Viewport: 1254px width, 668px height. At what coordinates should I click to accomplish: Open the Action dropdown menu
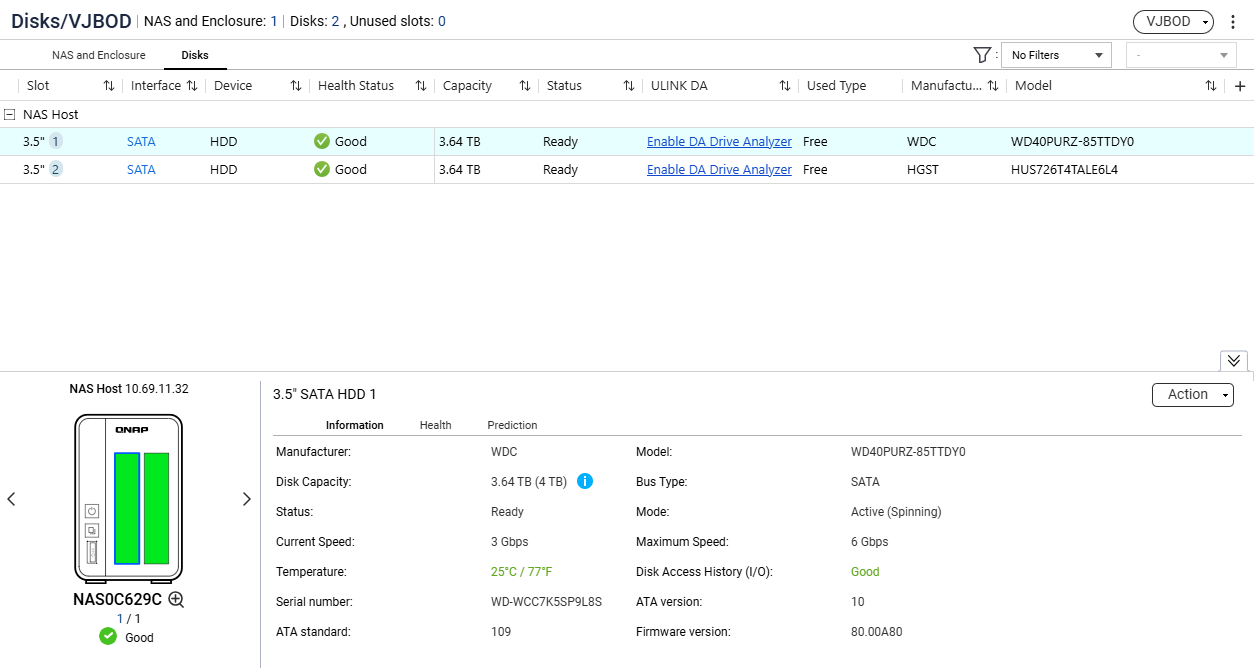(1193, 395)
